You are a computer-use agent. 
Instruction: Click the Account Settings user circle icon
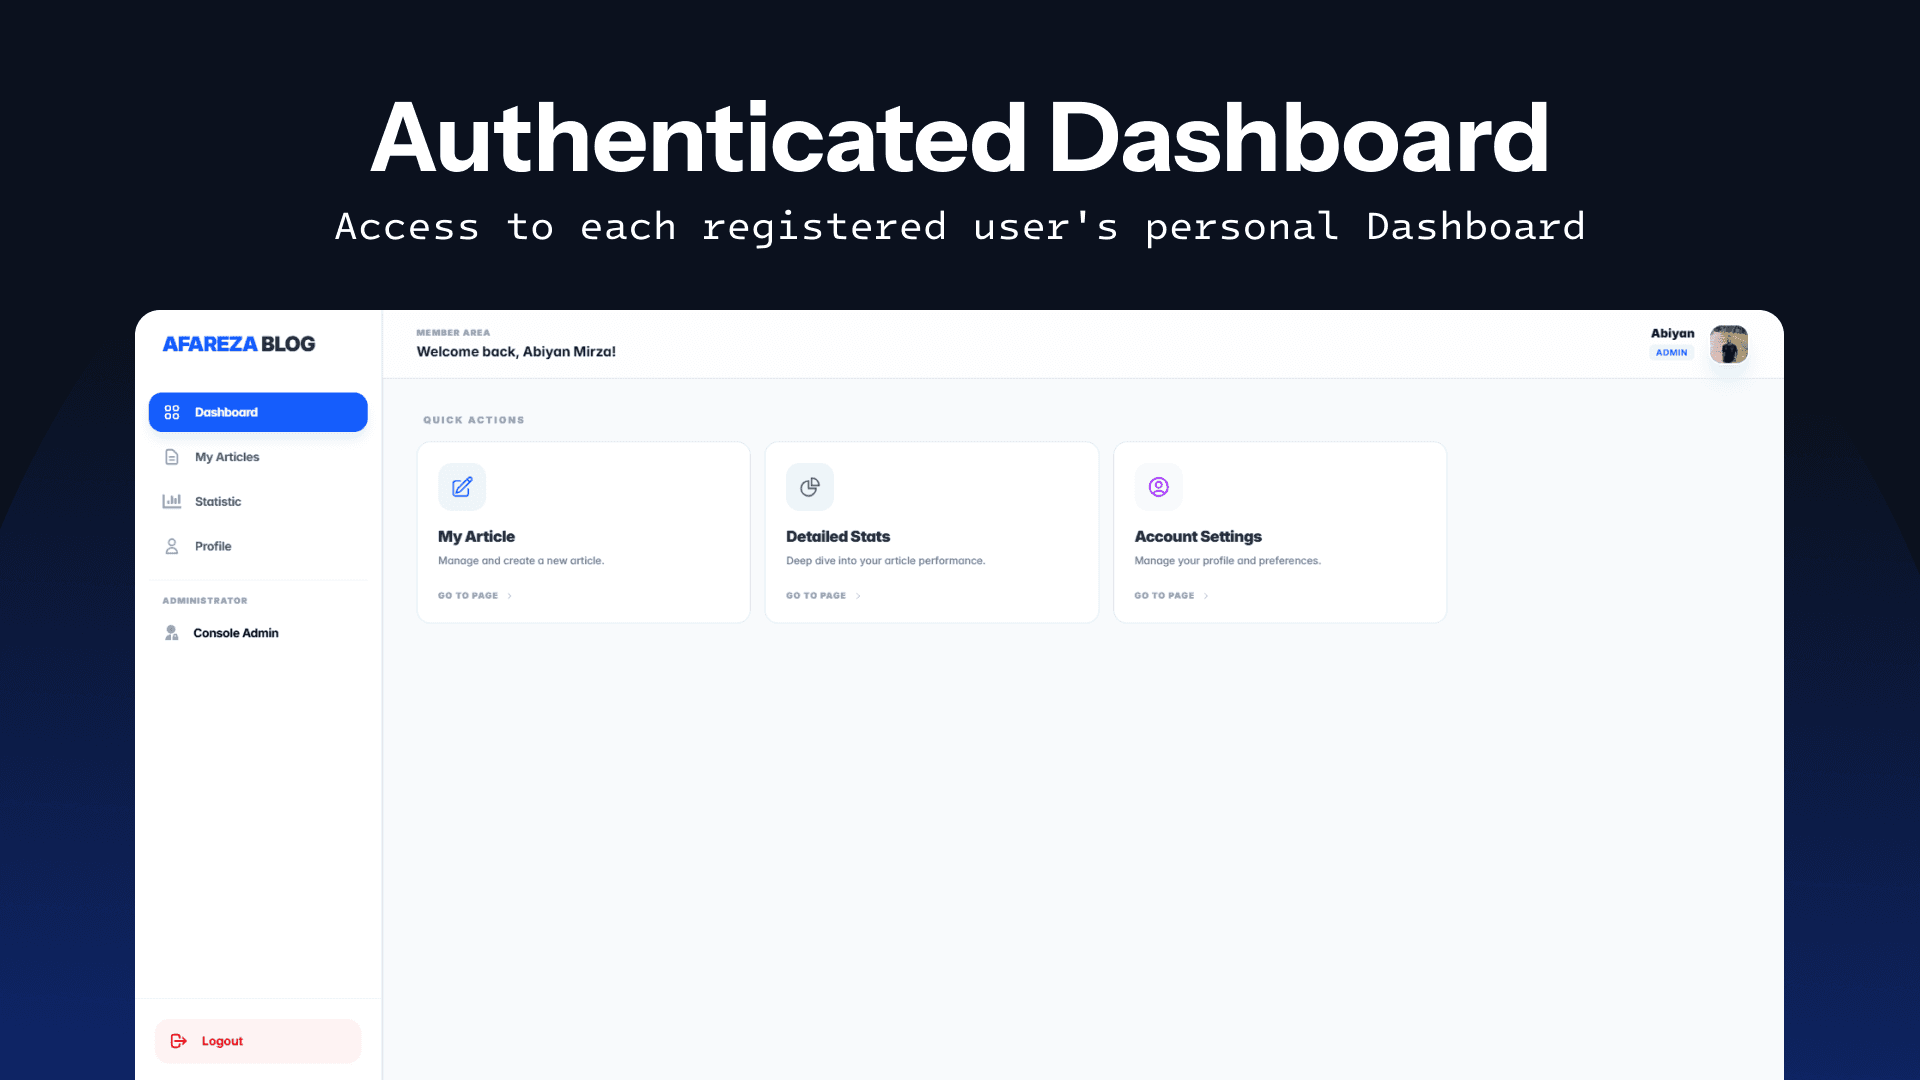(1158, 487)
